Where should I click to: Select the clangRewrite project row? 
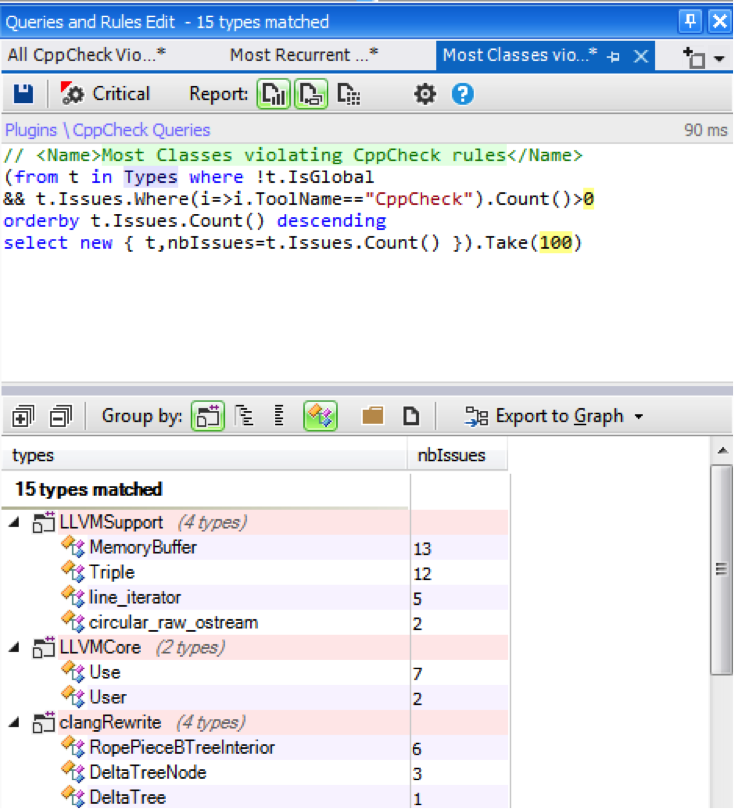click(x=255, y=722)
